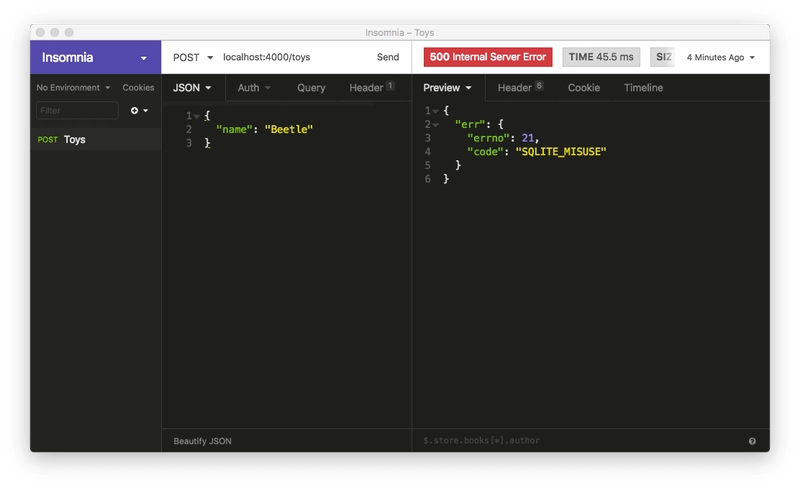
Task: Close the Insomnia window with red button
Action: point(40,32)
